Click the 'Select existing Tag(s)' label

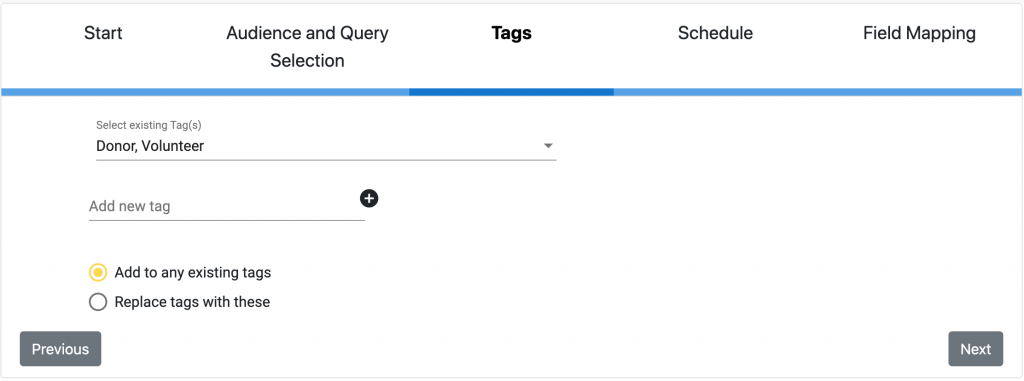click(x=153, y=125)
